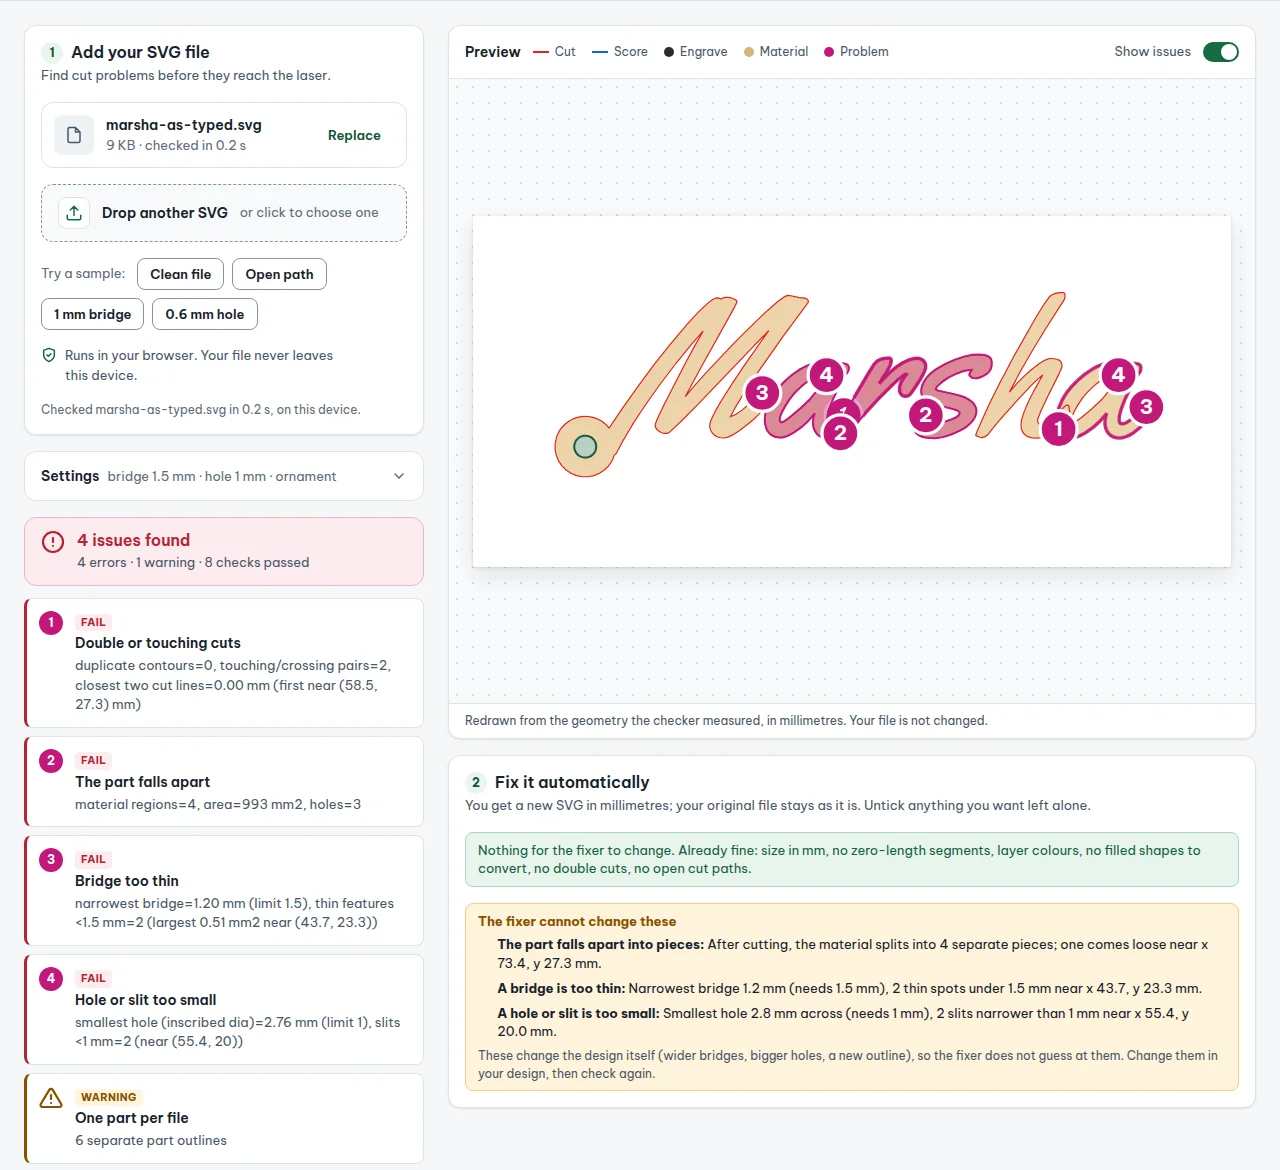Screen dimensions: 1280x1170
Task: Click badge 3 on the Bridge too thin card
Action: pyautogui.click(x=51, y=859)
